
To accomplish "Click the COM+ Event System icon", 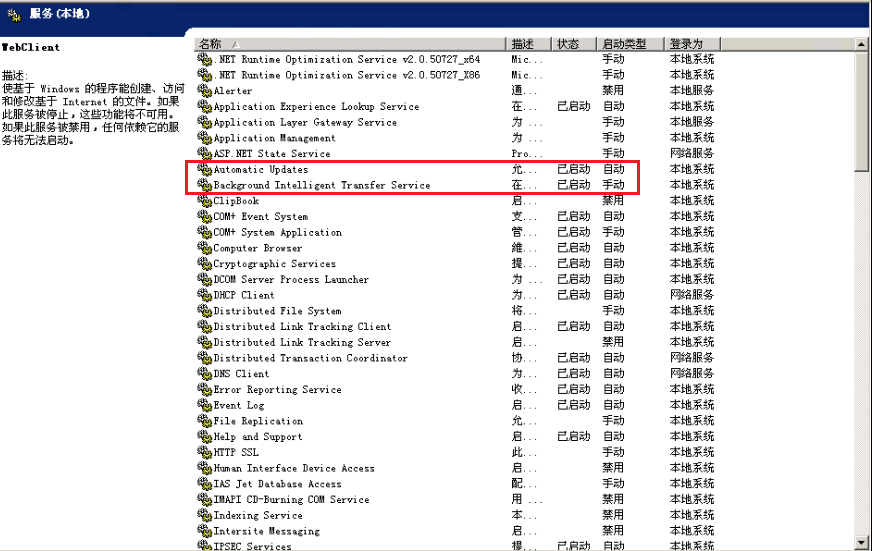I will point(205,216).
